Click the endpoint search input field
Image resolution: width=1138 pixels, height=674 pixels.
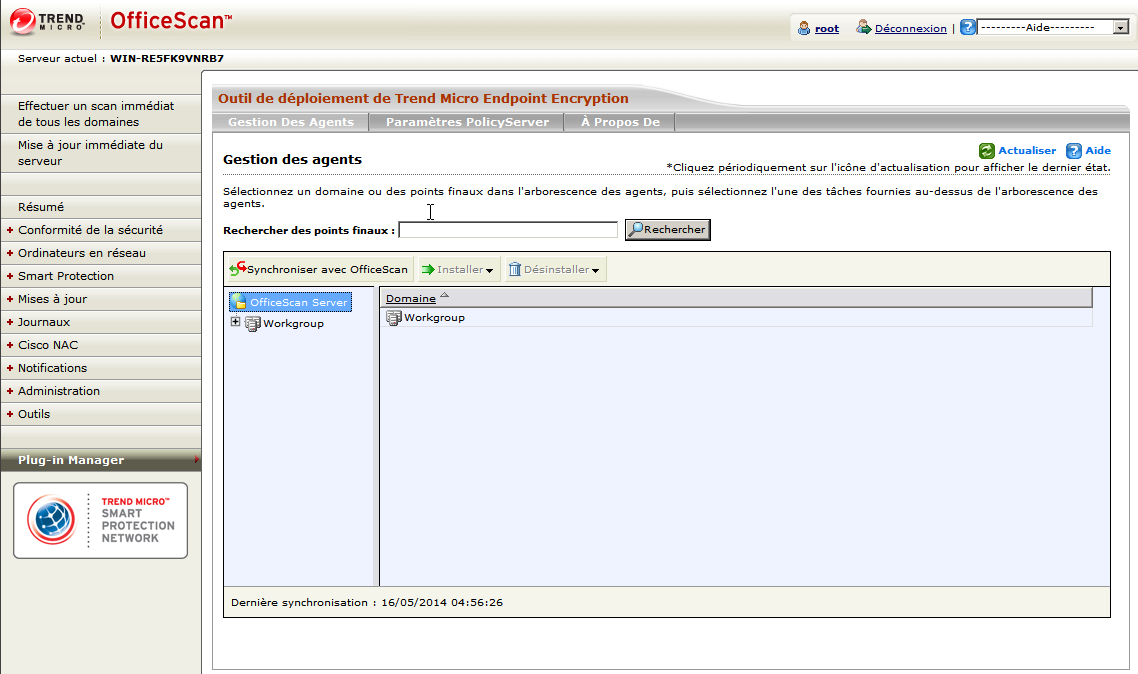[508, 230]
